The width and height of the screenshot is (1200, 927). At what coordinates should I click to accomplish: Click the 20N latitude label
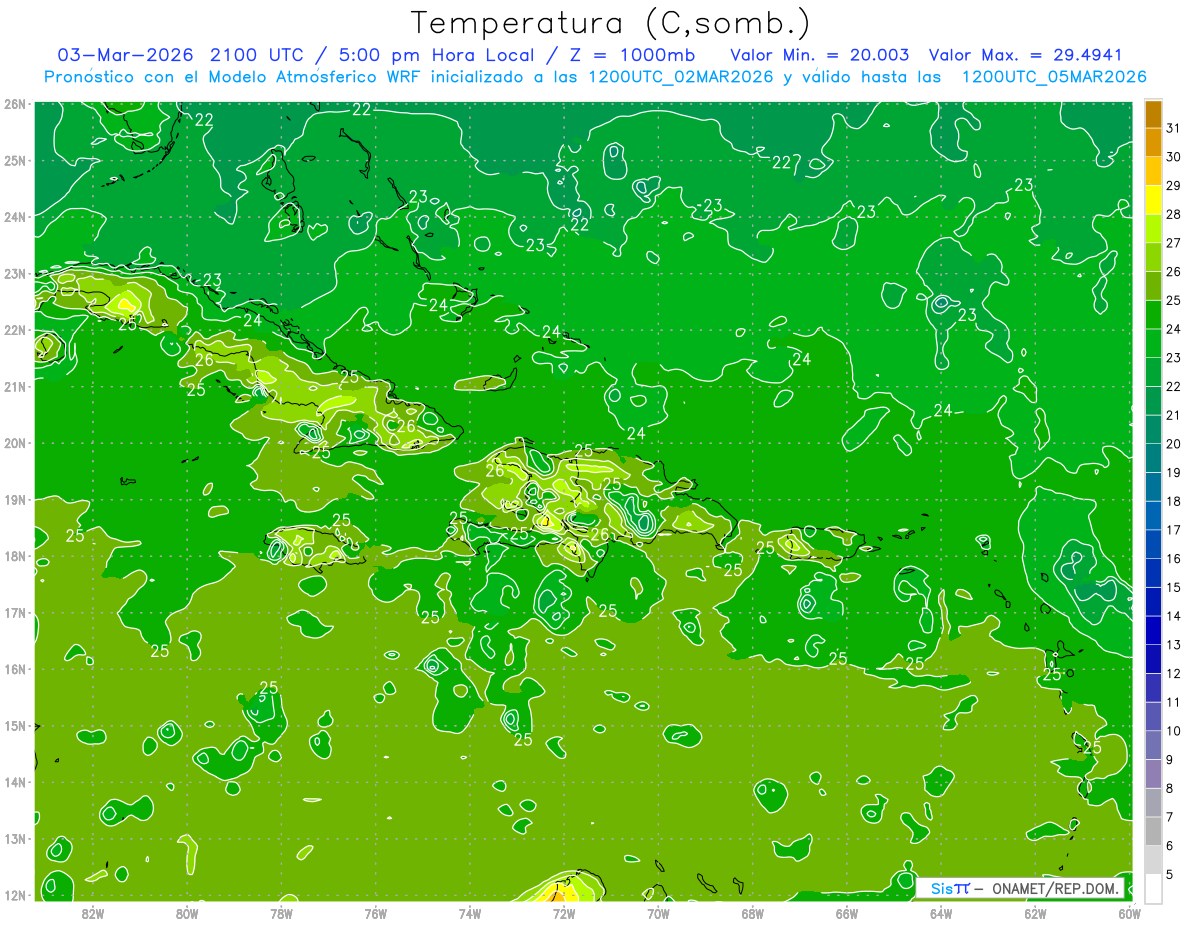(15, 443)
